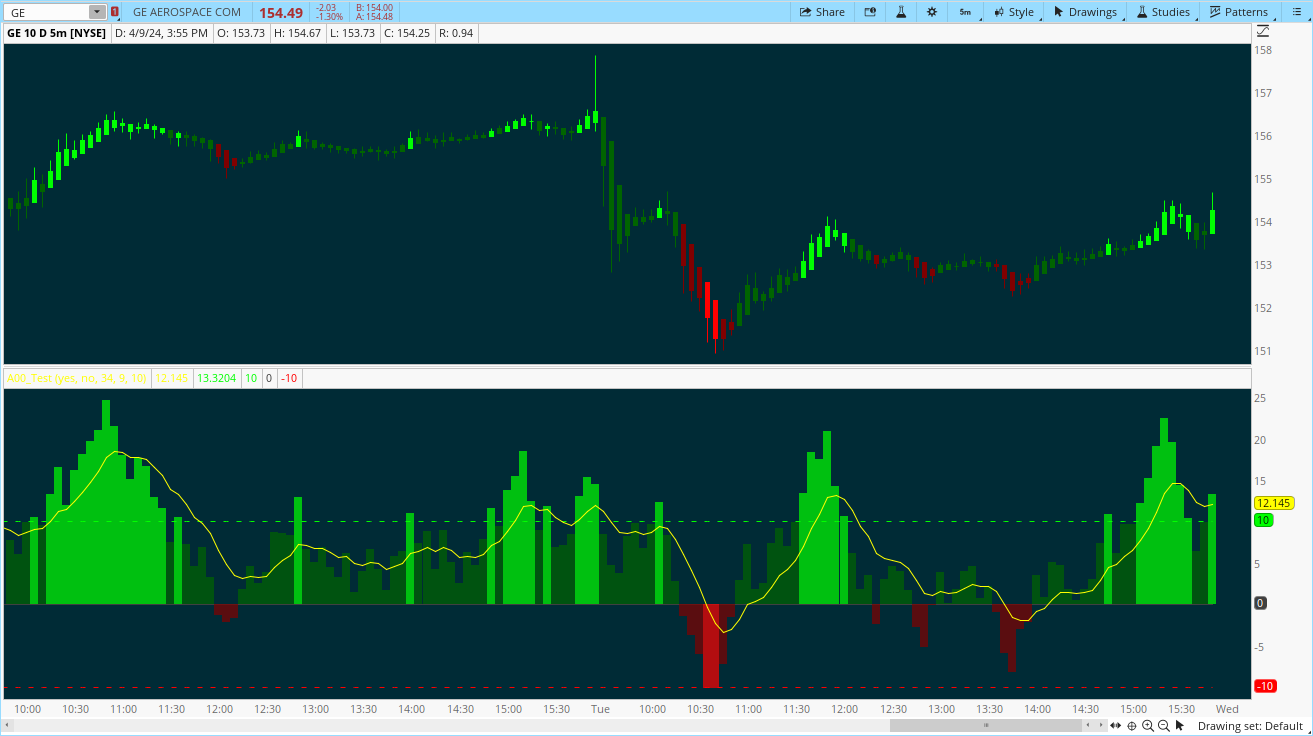
Task: Open Edit Studies flask icon beside Share
Action: pyautogui.click(x=901, y=12)
